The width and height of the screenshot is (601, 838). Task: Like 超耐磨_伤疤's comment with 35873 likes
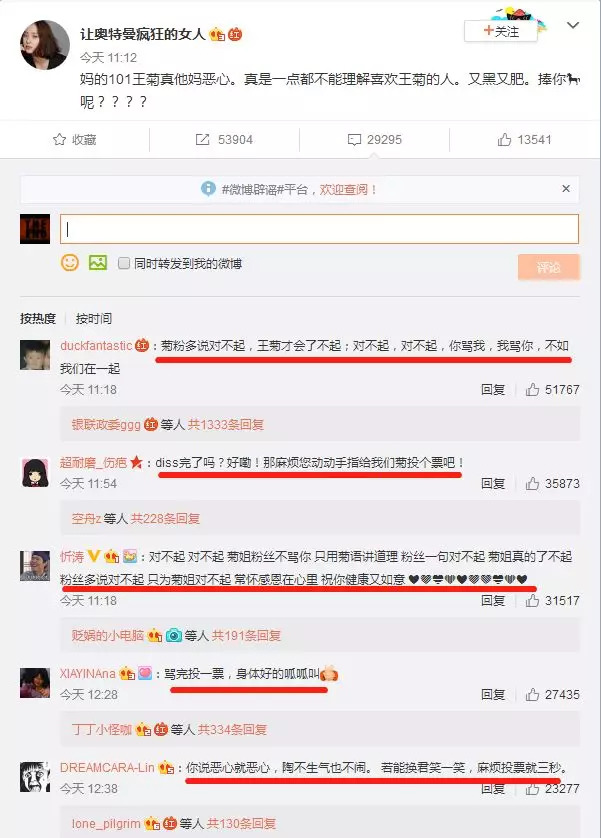click(x=552, y=484)
